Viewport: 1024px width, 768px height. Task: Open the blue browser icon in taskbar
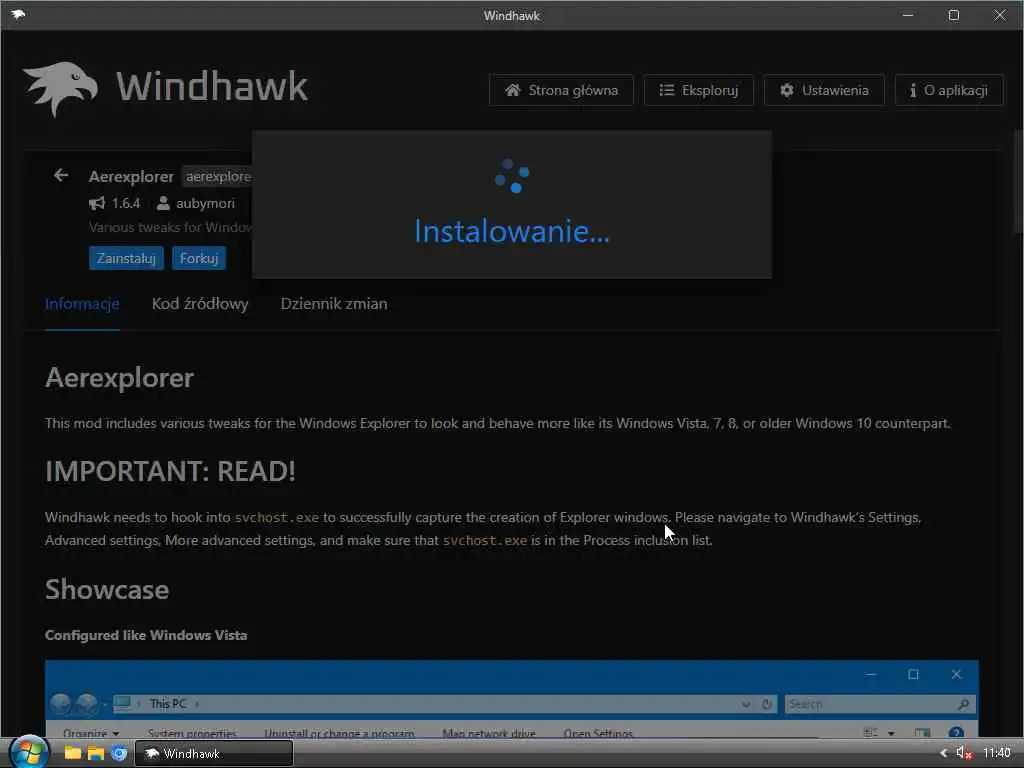(119, 753)
